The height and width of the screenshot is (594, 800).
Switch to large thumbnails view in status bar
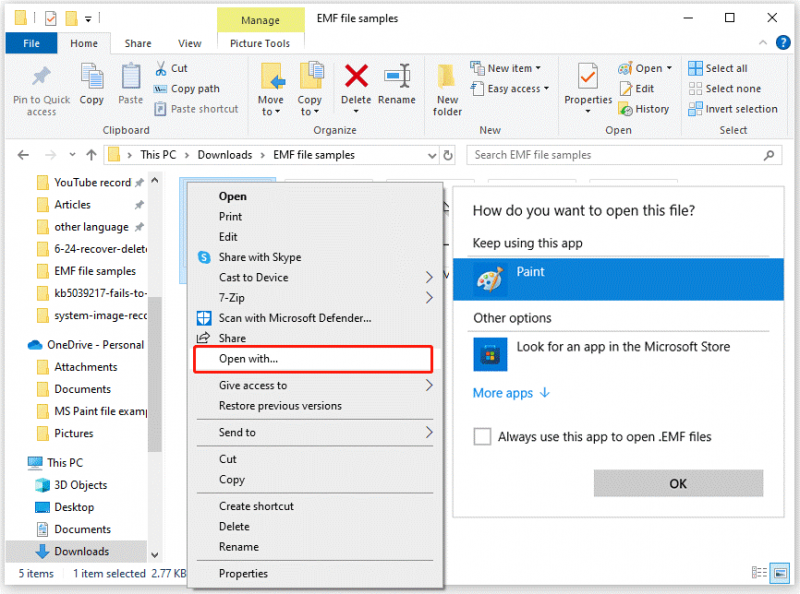click(780, 573)
